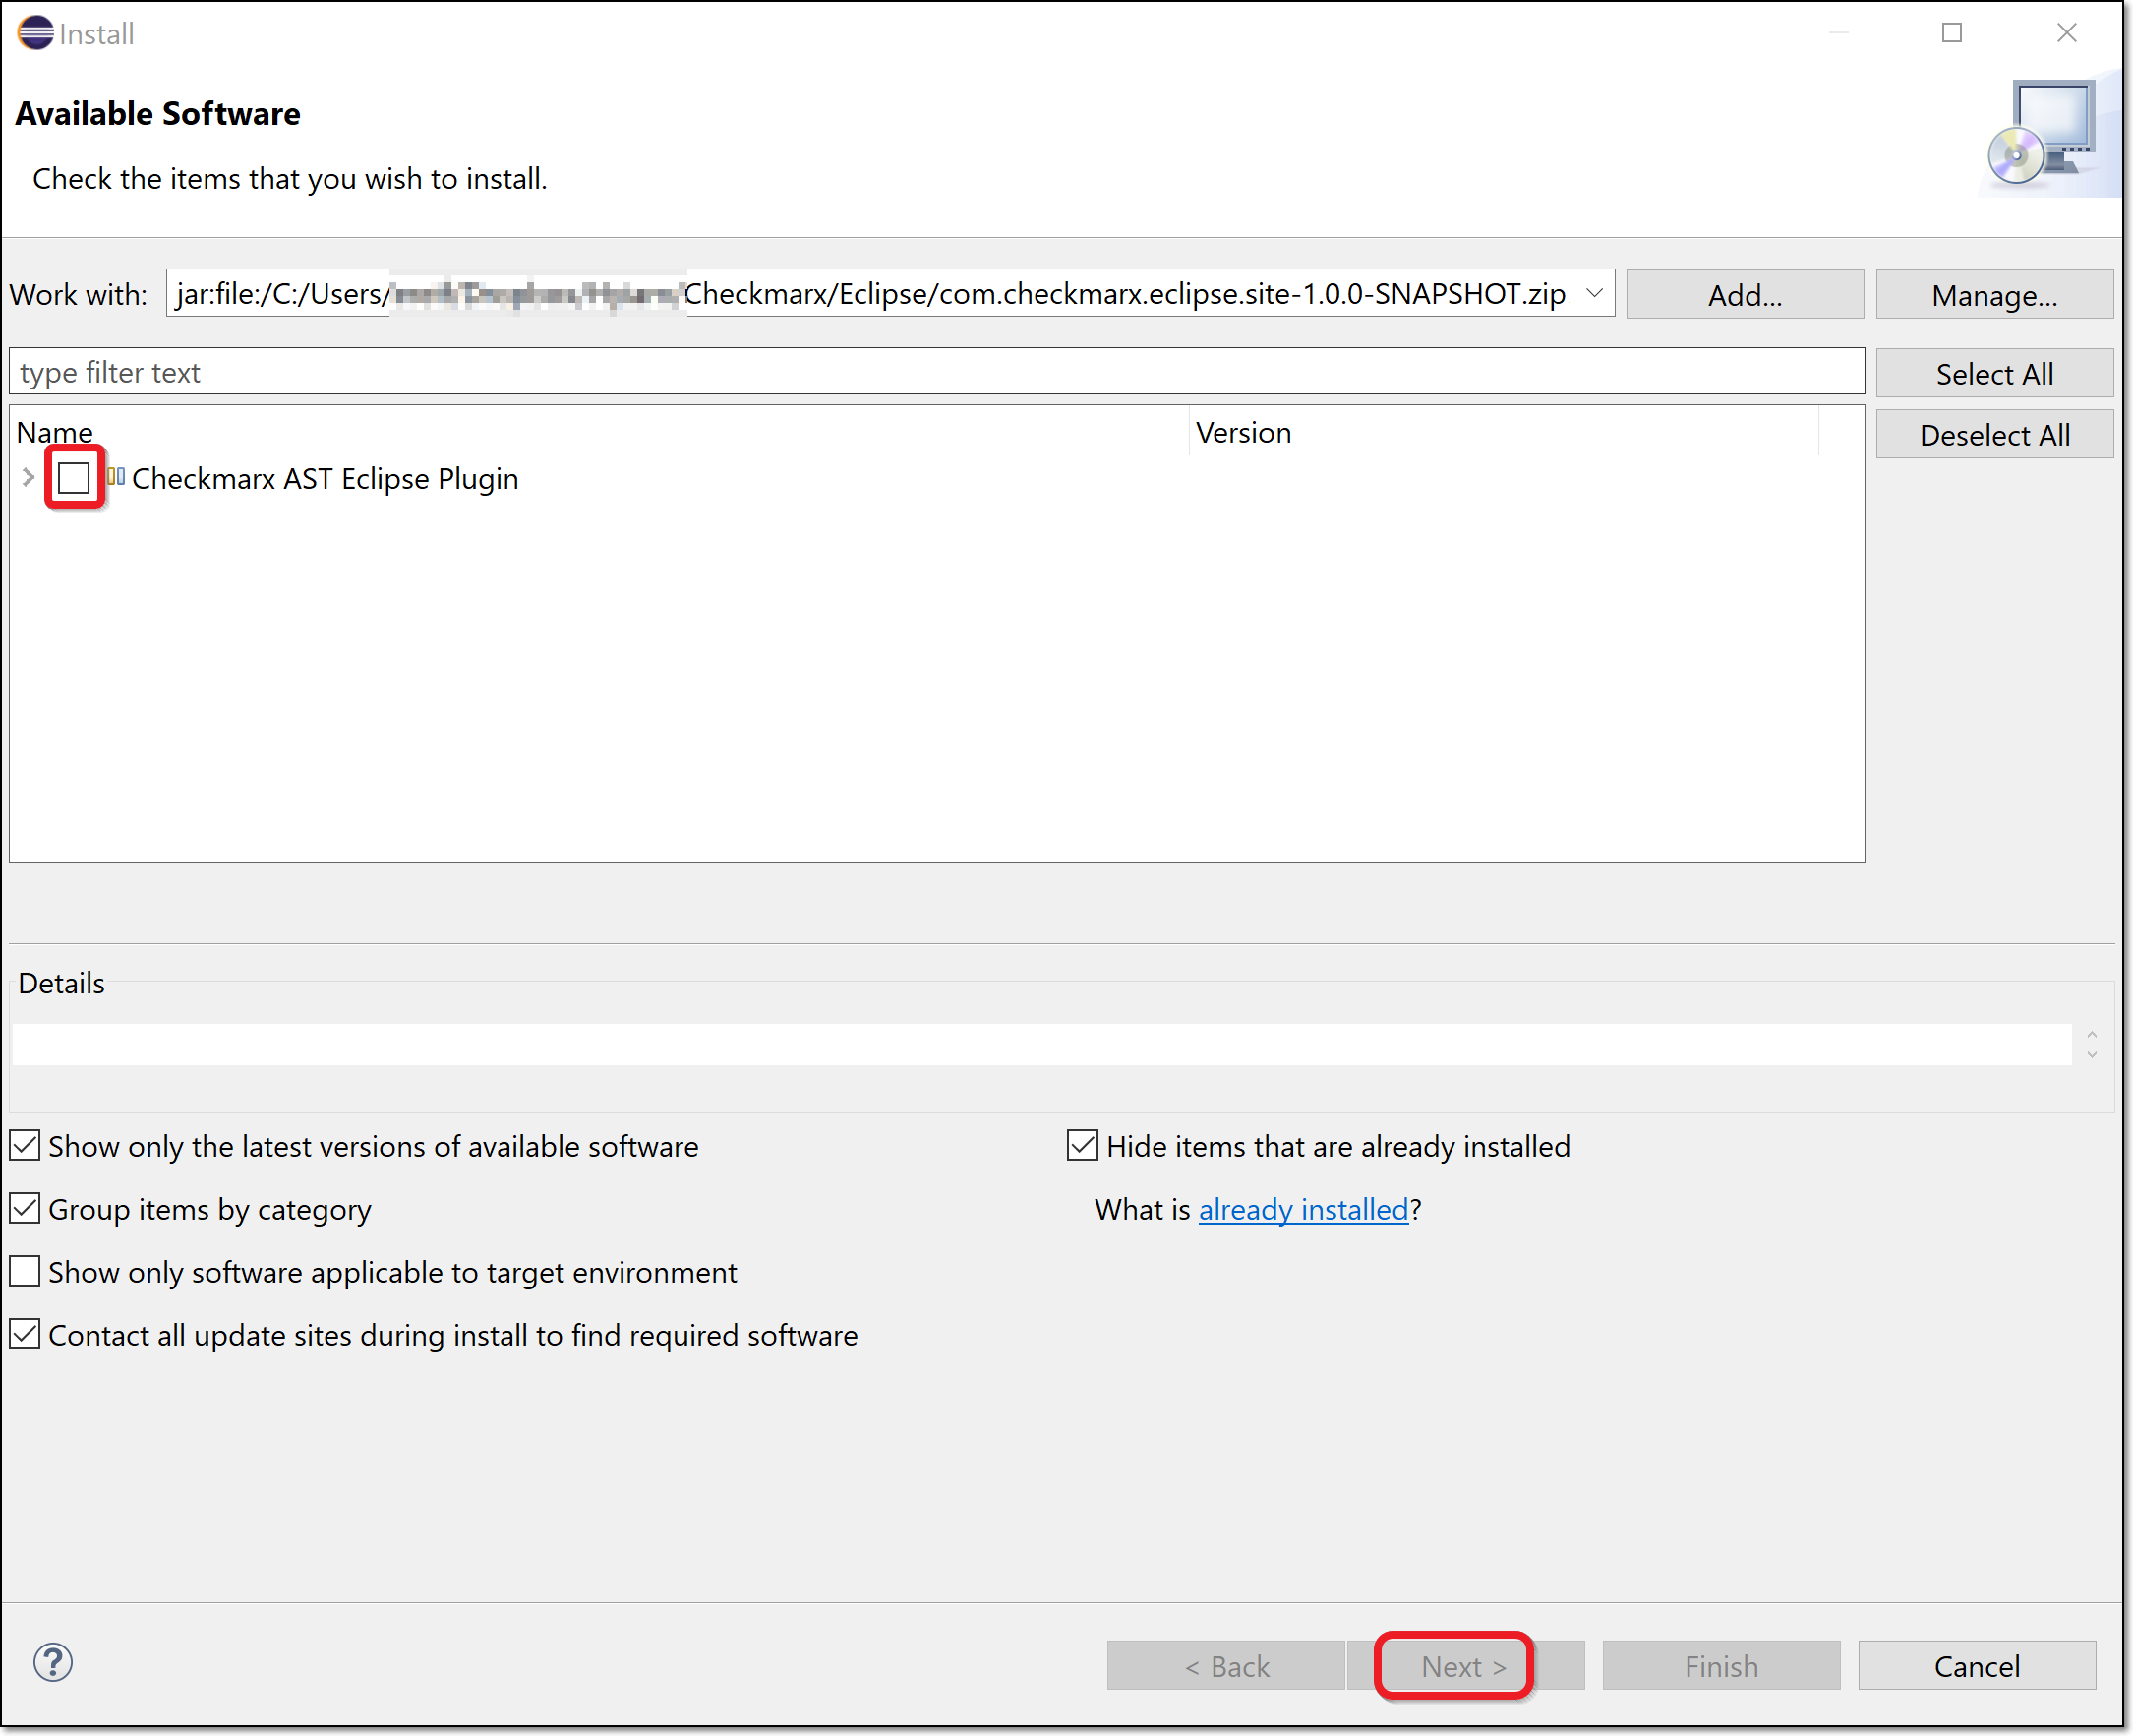Click the help question mark icon
Viewport: 2133px width, 1736px height.
click(53, 1662)
